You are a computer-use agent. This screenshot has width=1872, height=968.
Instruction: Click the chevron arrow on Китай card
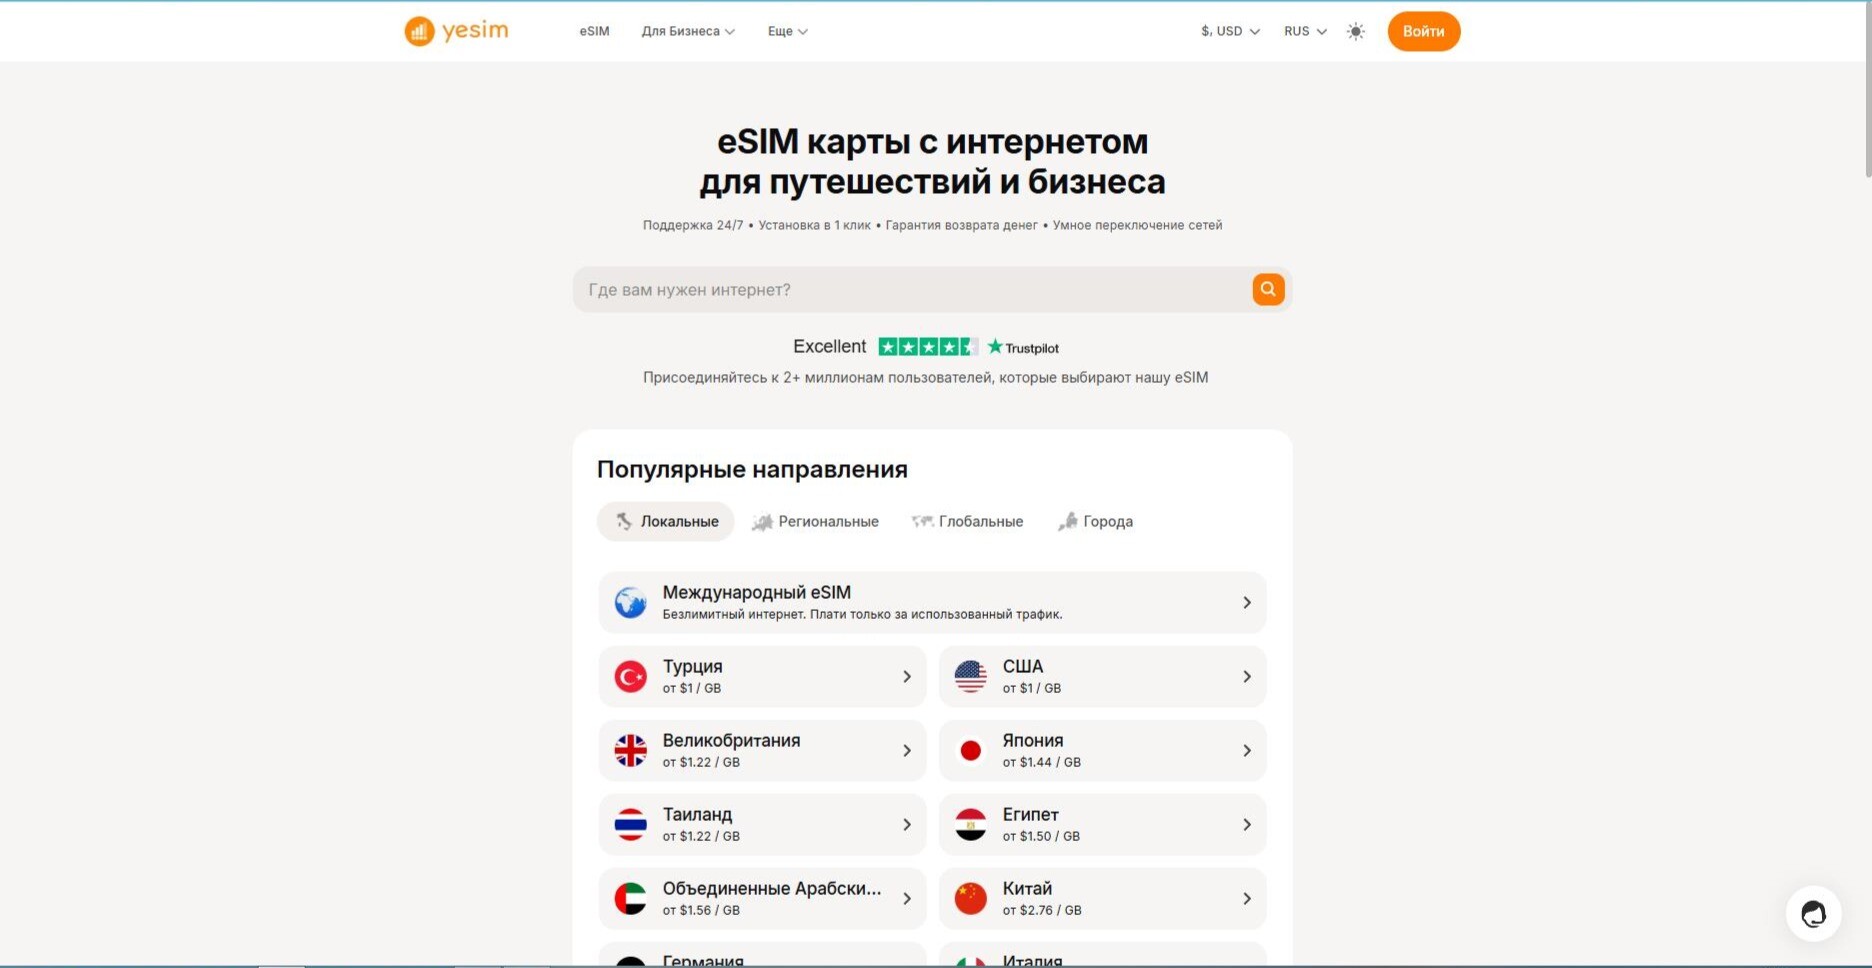click(x=1247, y=898)
